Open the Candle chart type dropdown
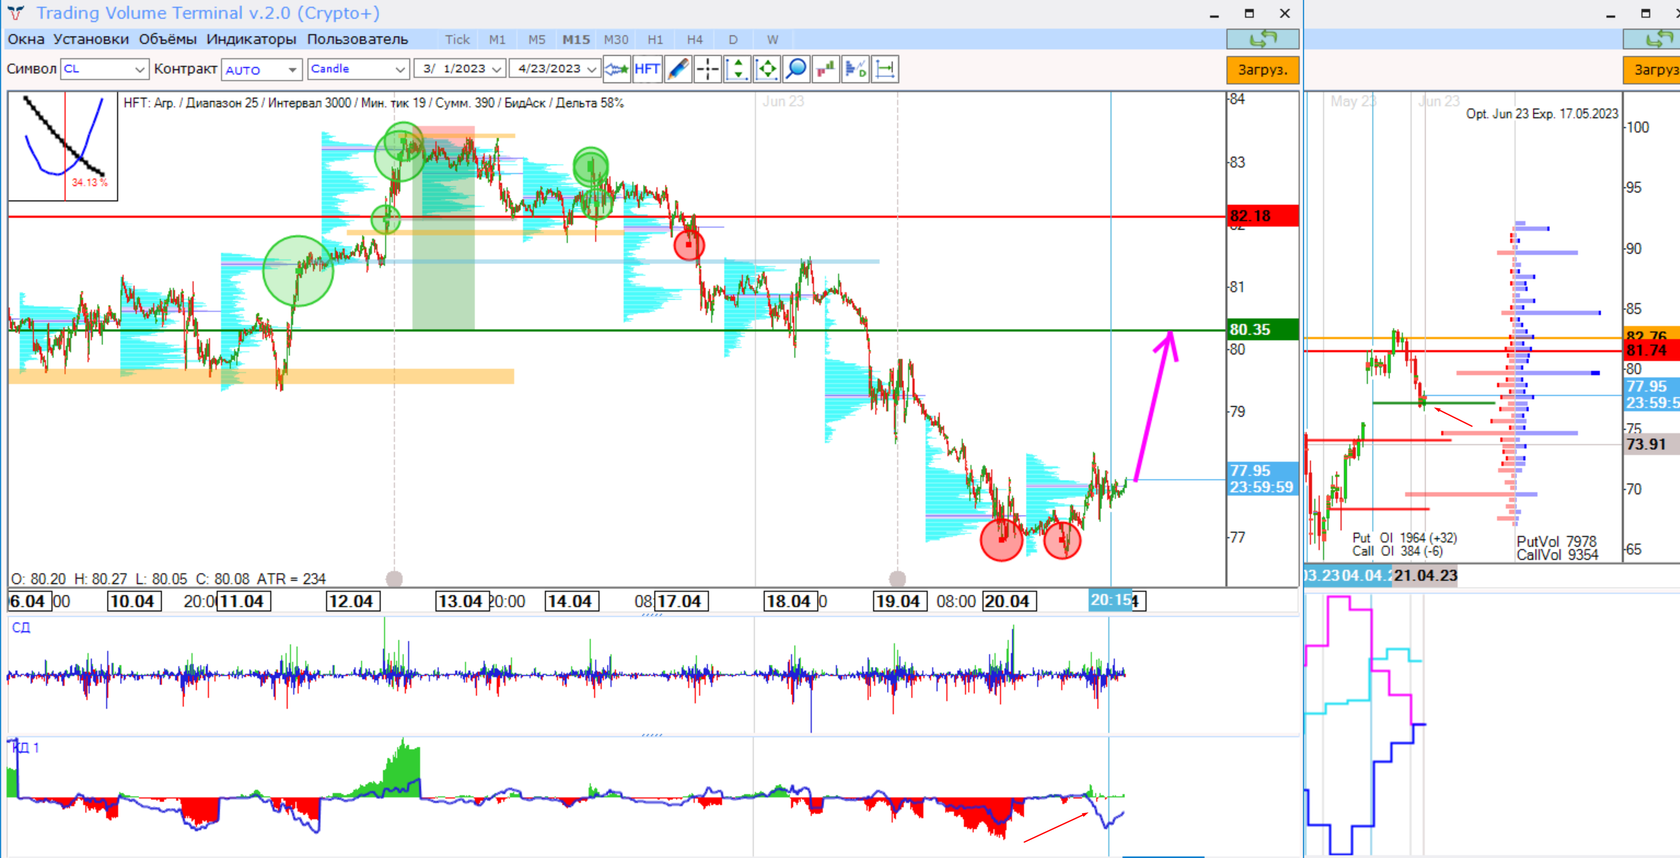This screenshot has height=858, width=1680. [358, 69]
